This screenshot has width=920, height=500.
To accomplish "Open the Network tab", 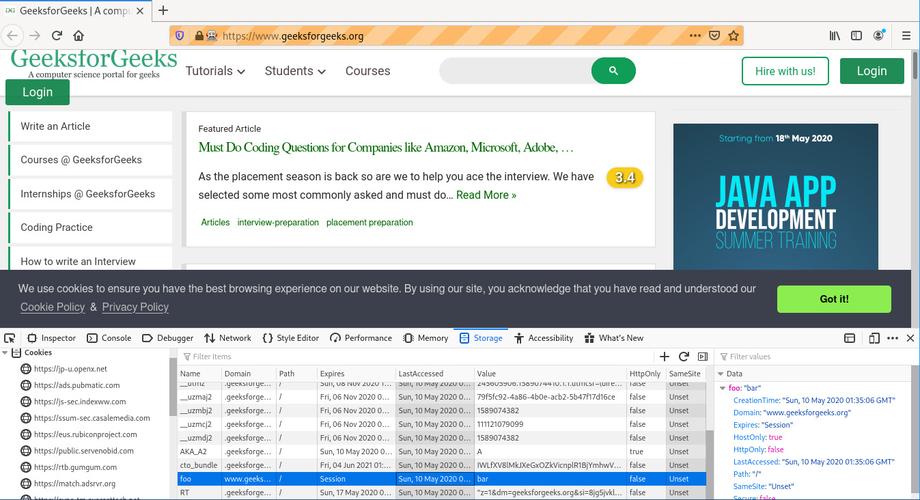I will point(228,338).
